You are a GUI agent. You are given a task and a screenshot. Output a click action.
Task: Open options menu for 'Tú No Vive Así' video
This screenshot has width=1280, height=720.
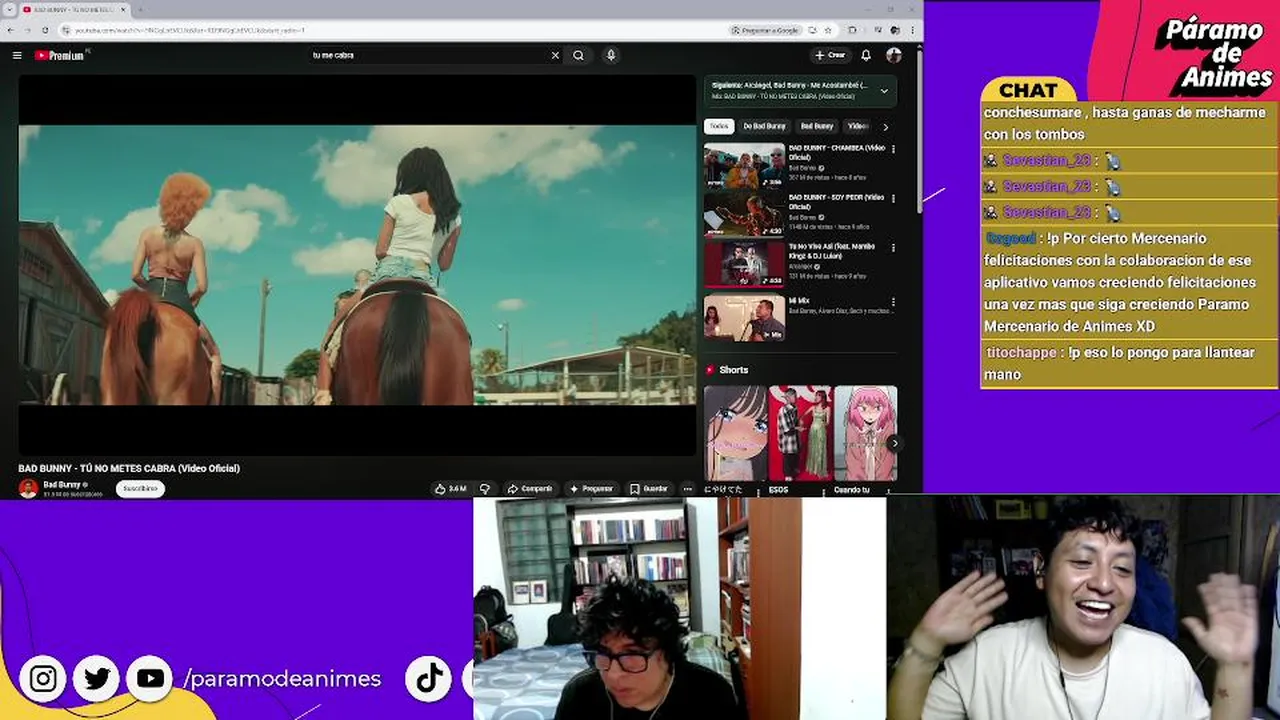(893, 248)
